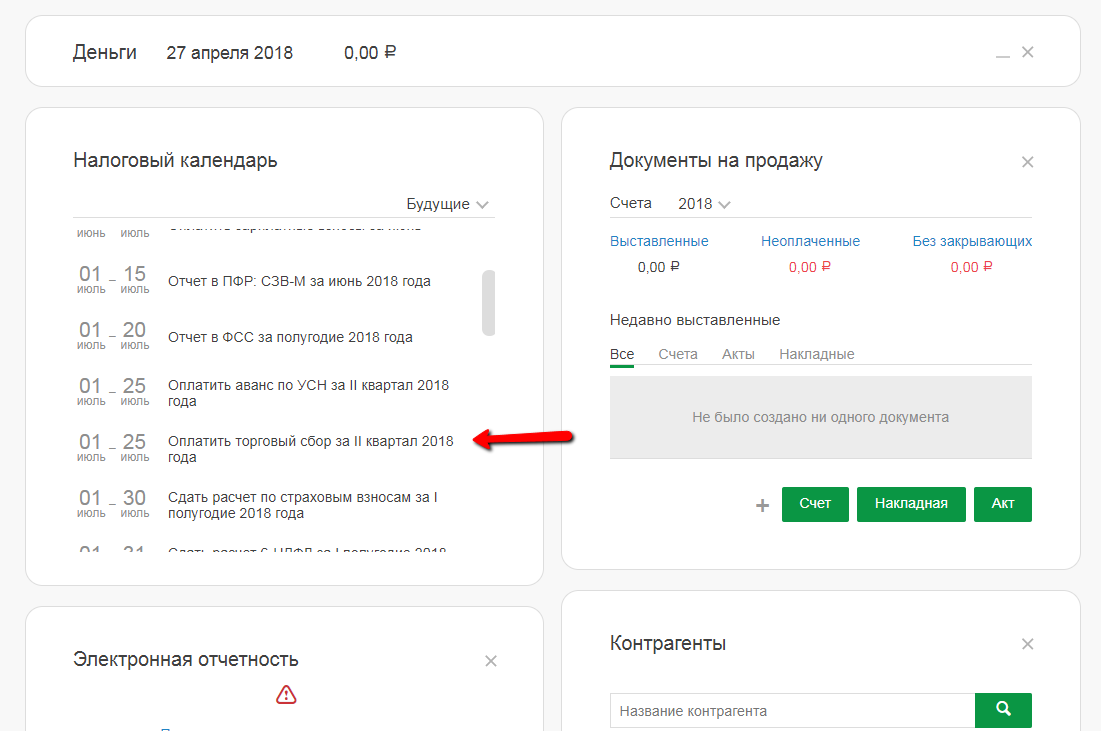This screenshot has height=731, width=1101.
Task: Open the Счета tab under Недавно выставленные
Action: point(678,354)
